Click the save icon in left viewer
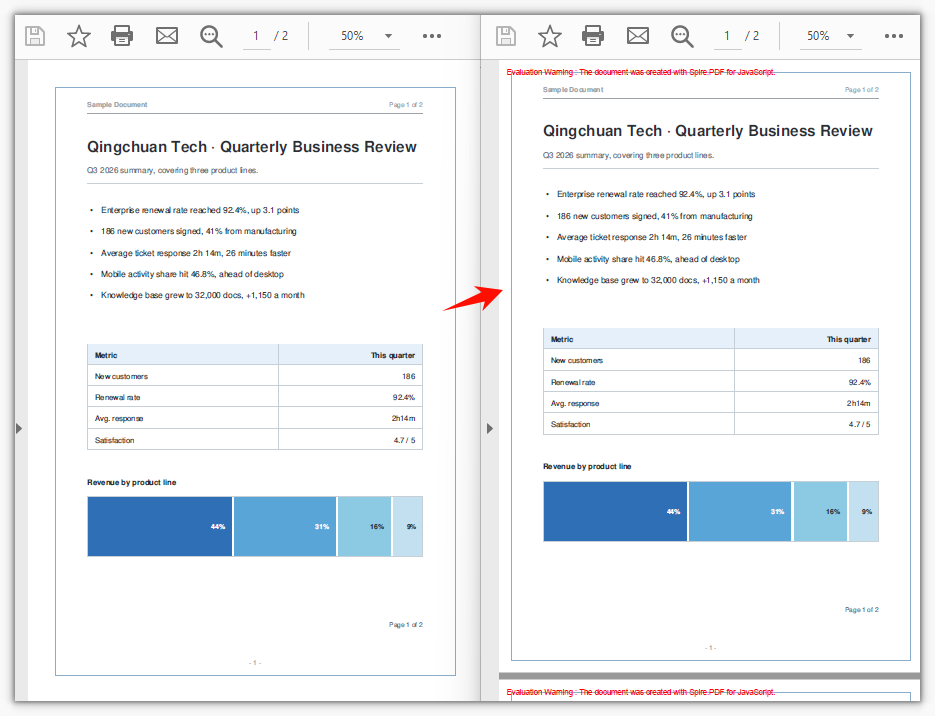 tap(35, 36)
